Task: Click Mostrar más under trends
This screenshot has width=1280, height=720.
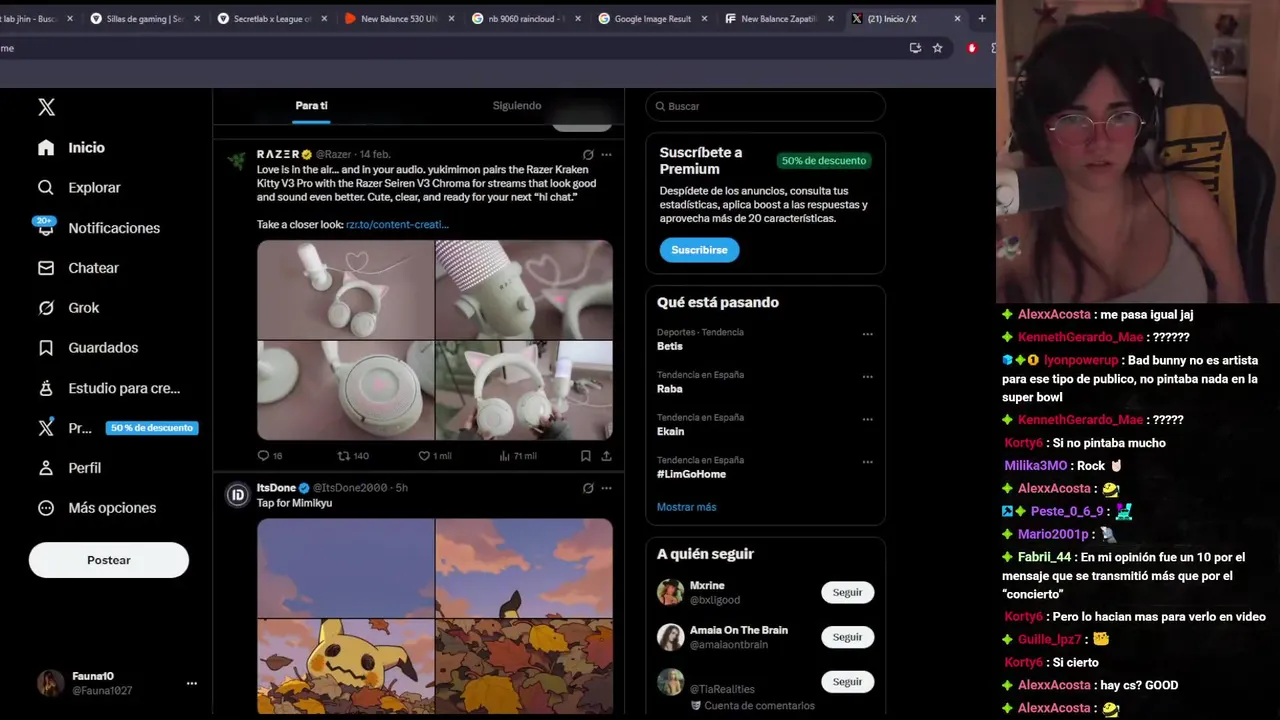Action: coord(686,507)
